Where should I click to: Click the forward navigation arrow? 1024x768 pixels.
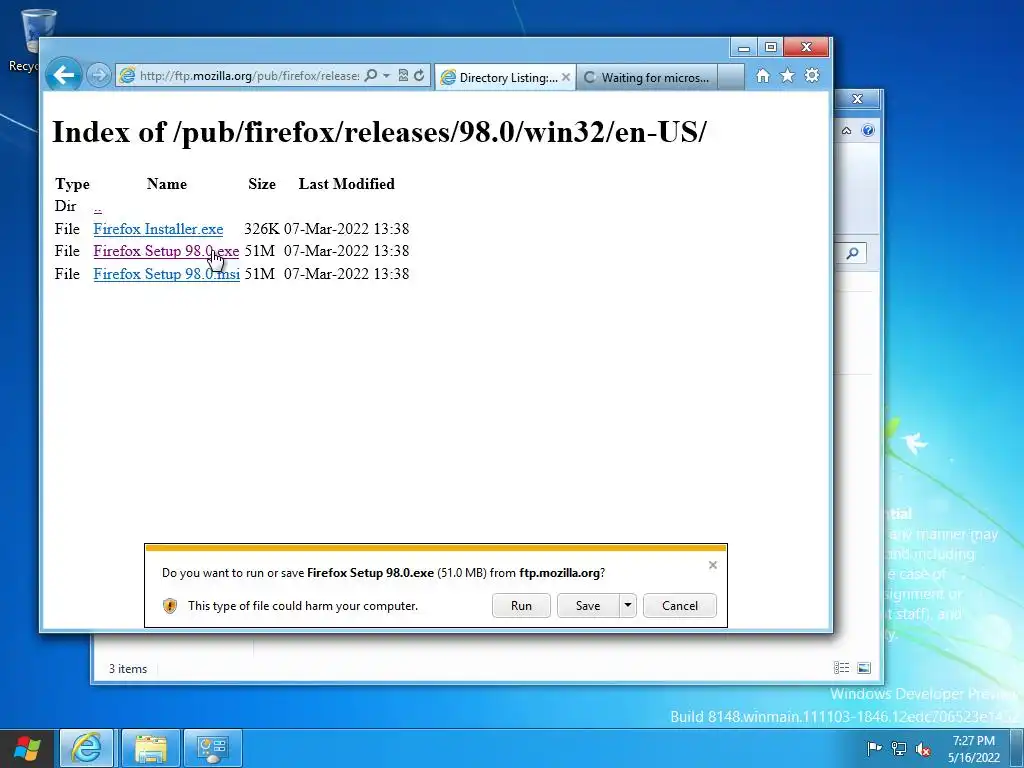[x=99, y=76]
